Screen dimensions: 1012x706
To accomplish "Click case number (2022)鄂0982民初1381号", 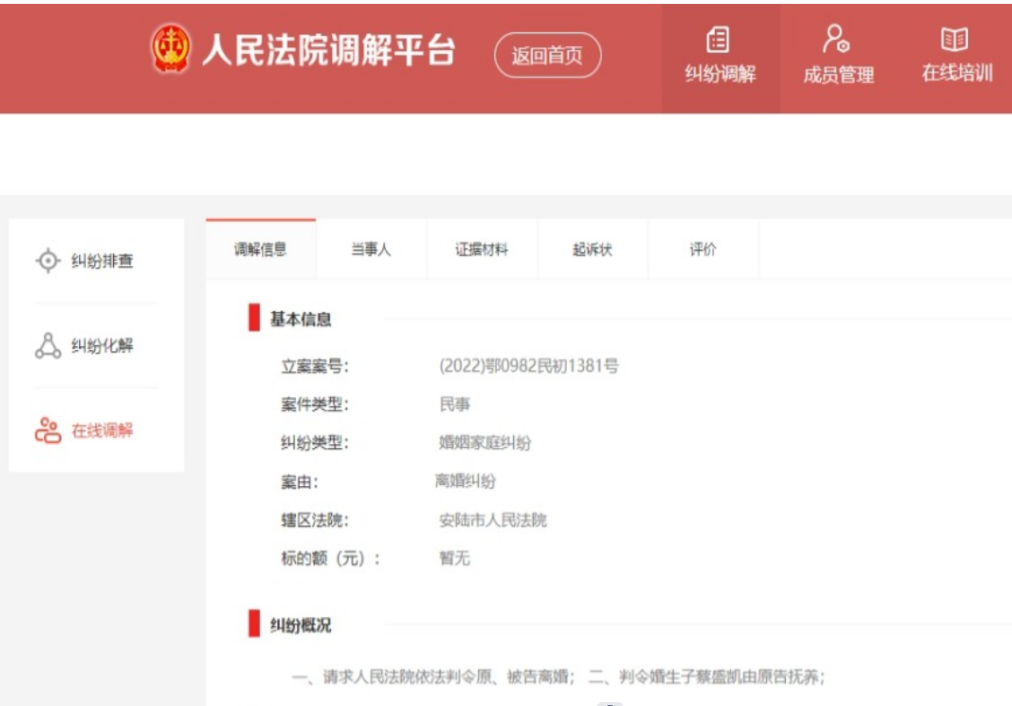I will (x=528, y=367).
